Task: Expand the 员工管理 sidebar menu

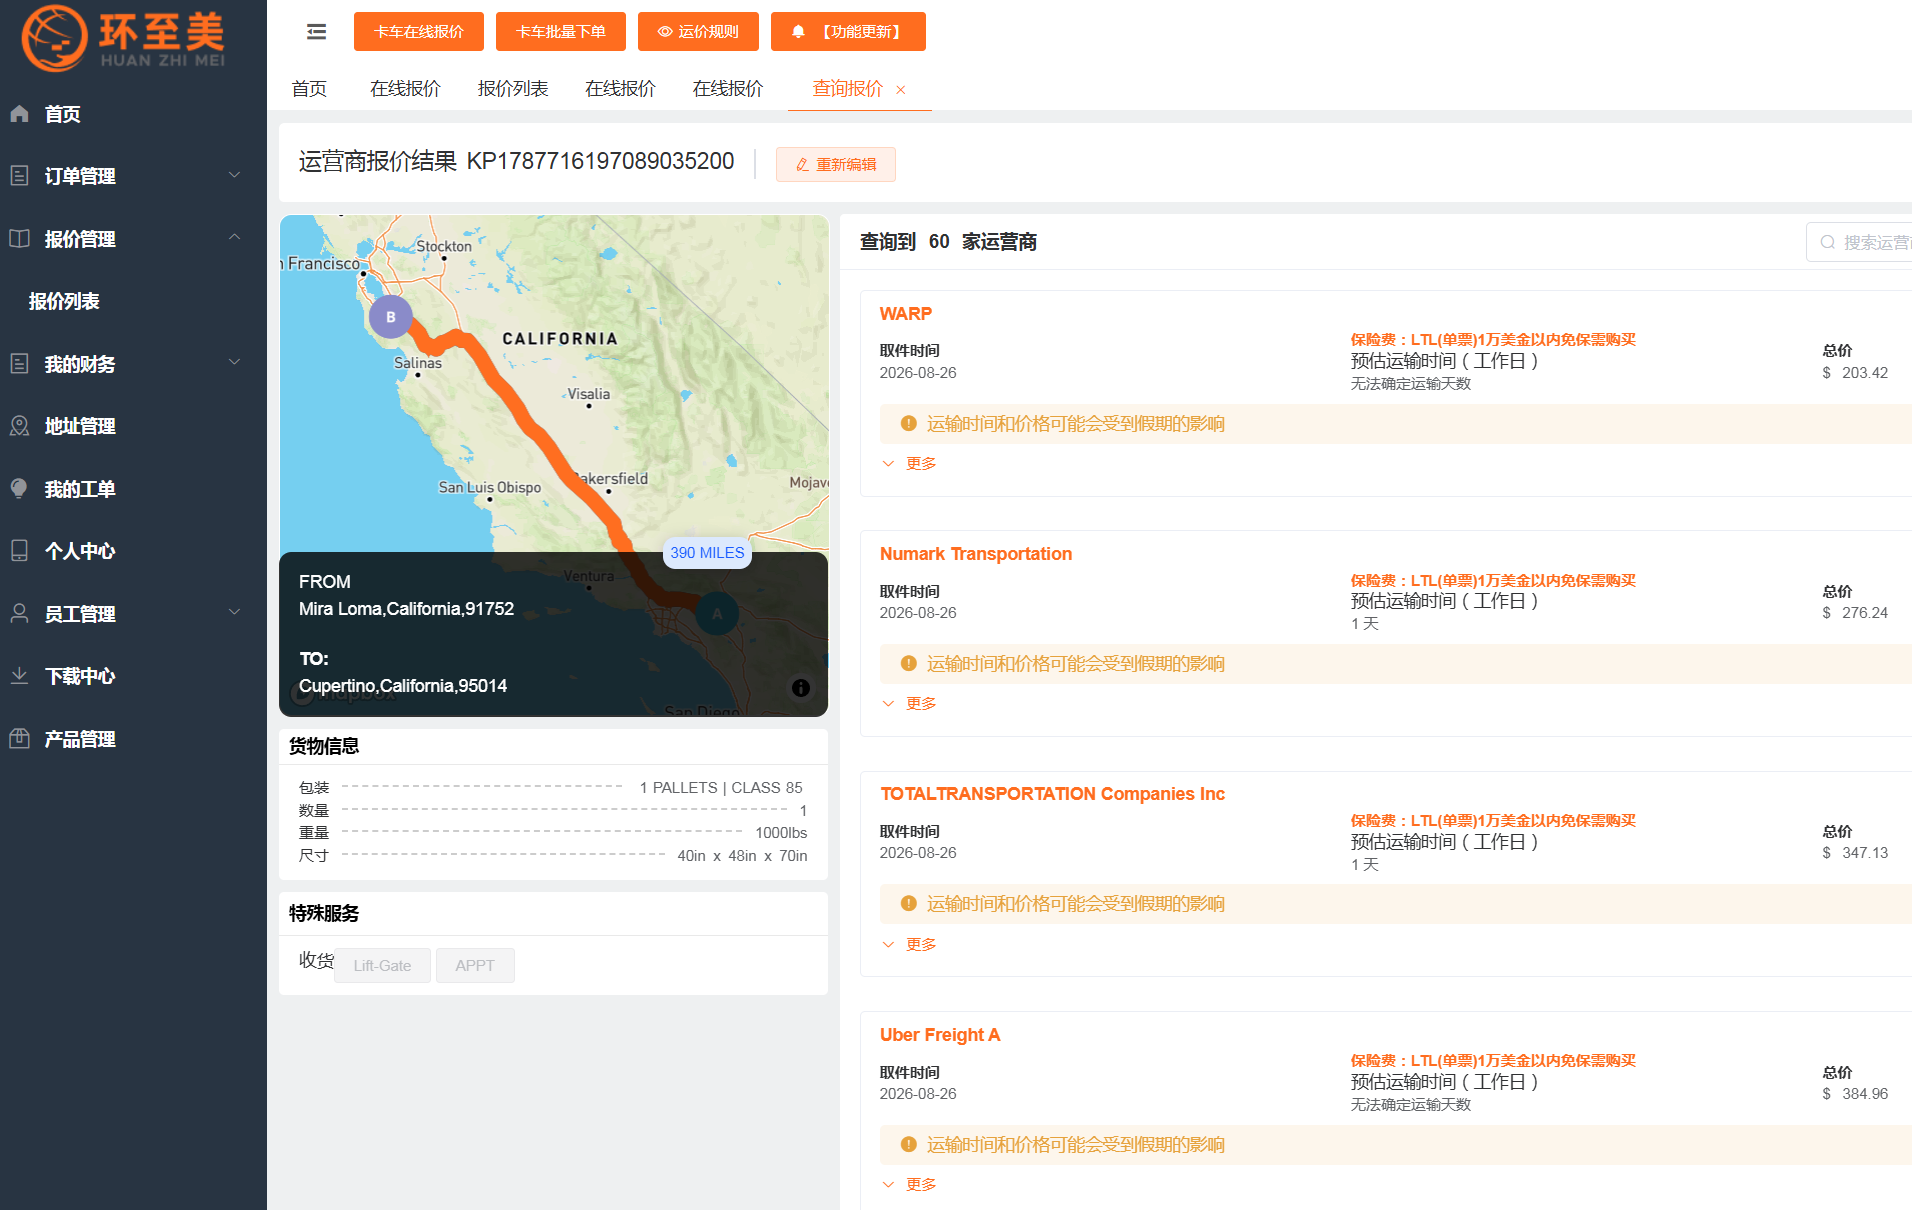Action: tap(234, 613)
